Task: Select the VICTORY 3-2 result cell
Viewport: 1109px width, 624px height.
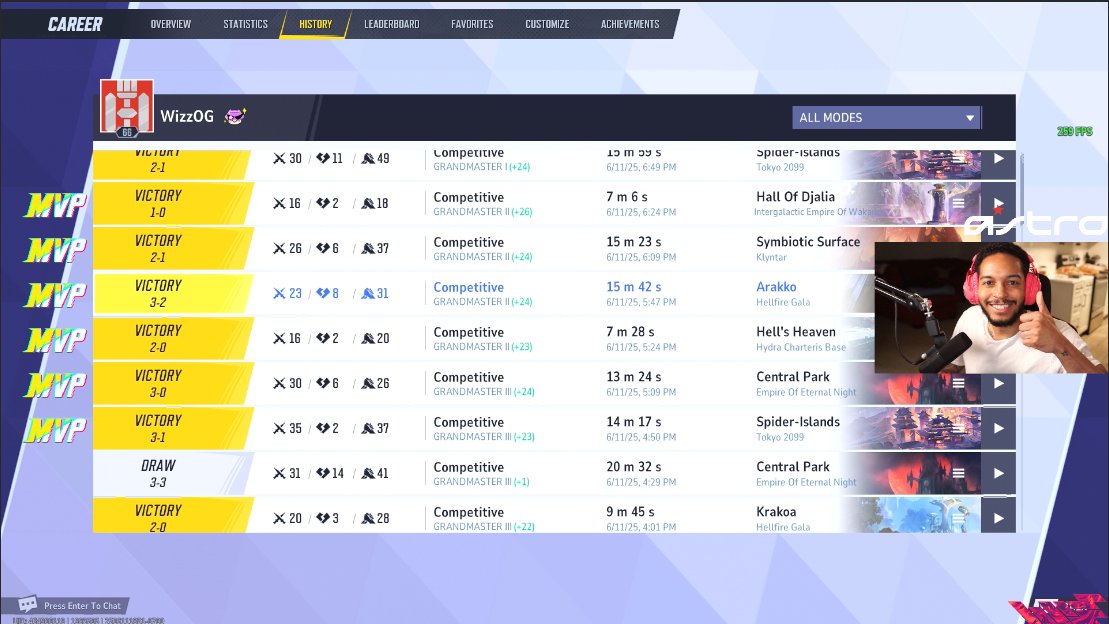Action: pyautogui.click(x=173, y=294)
